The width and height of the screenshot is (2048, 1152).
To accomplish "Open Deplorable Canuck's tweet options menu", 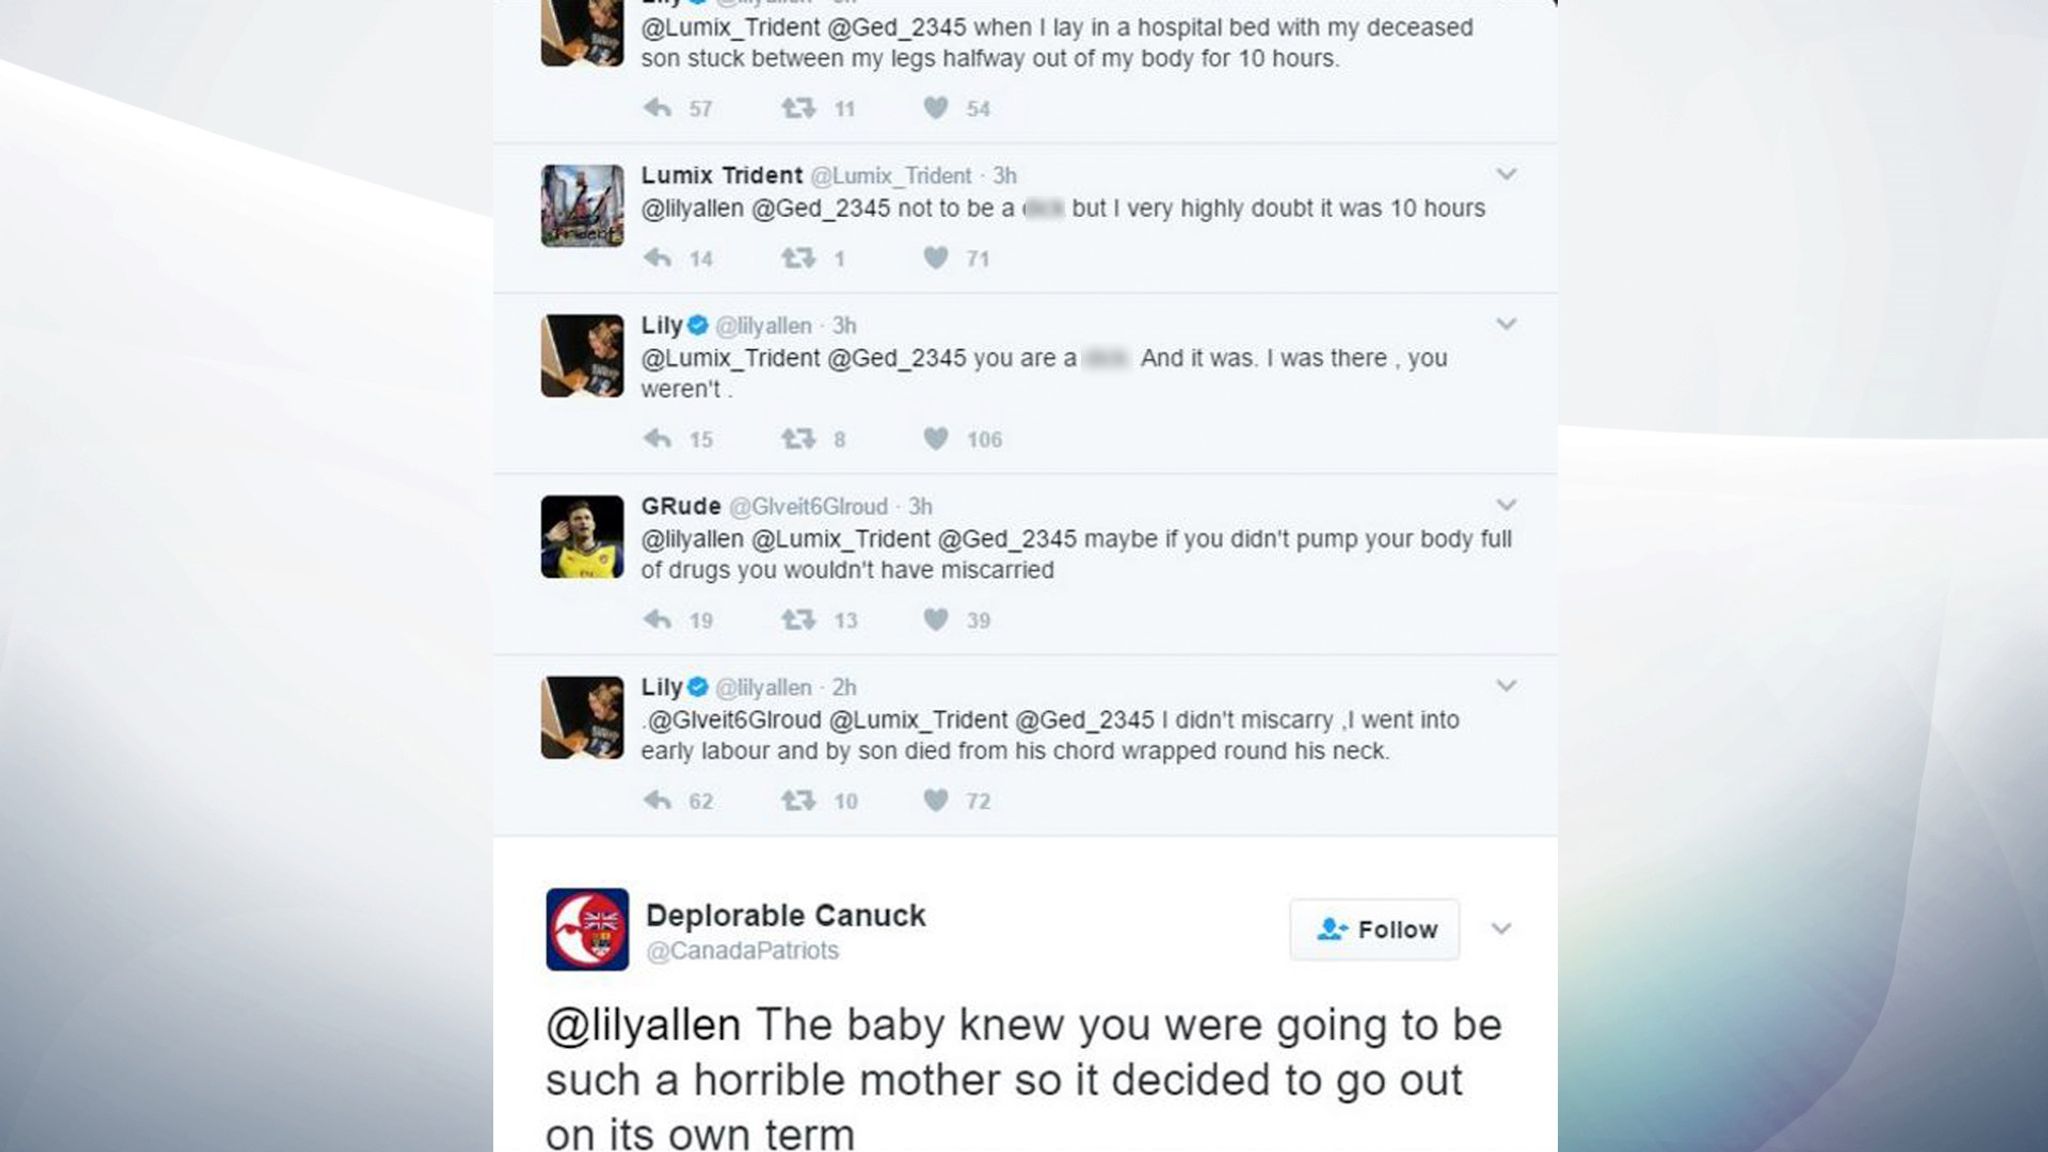I will 1501,928.
